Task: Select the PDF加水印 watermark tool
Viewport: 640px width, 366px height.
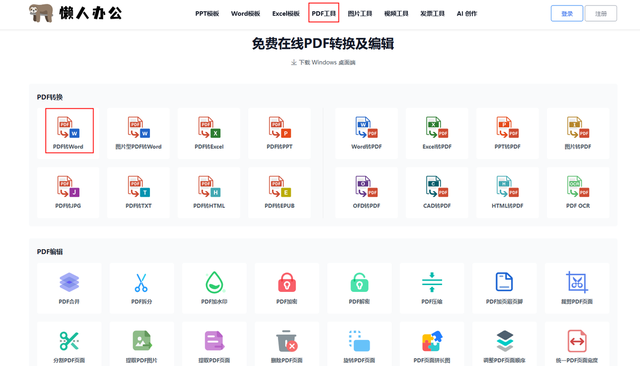Action: [x=214, y=288]
